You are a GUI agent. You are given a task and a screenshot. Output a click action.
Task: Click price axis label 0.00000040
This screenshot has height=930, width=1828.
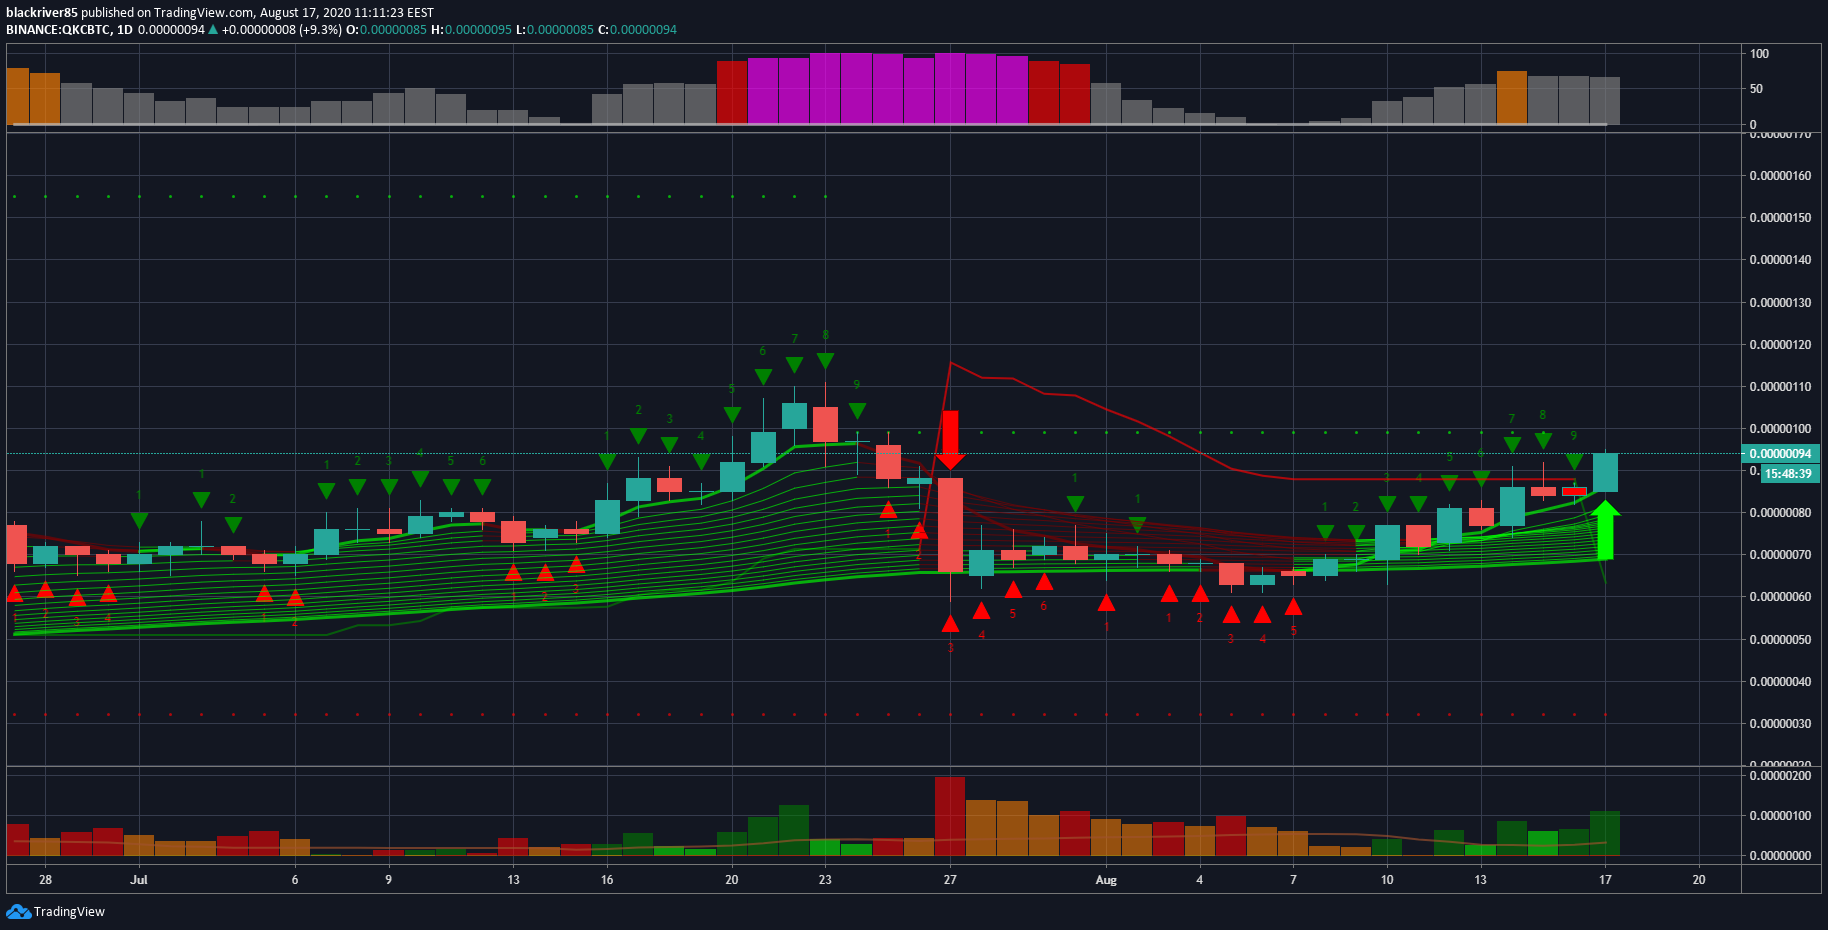(x=1780, y=682)
